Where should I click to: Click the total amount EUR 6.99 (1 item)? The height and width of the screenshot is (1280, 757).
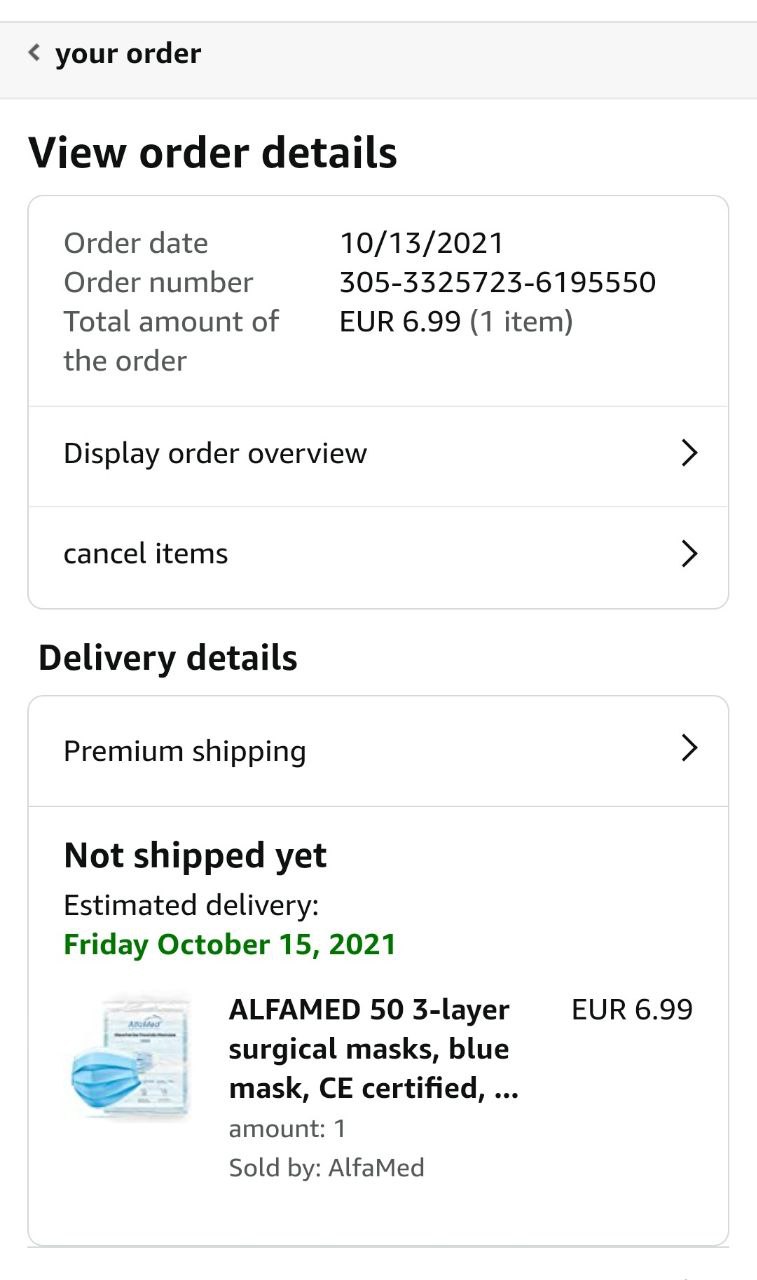[456, 322]
